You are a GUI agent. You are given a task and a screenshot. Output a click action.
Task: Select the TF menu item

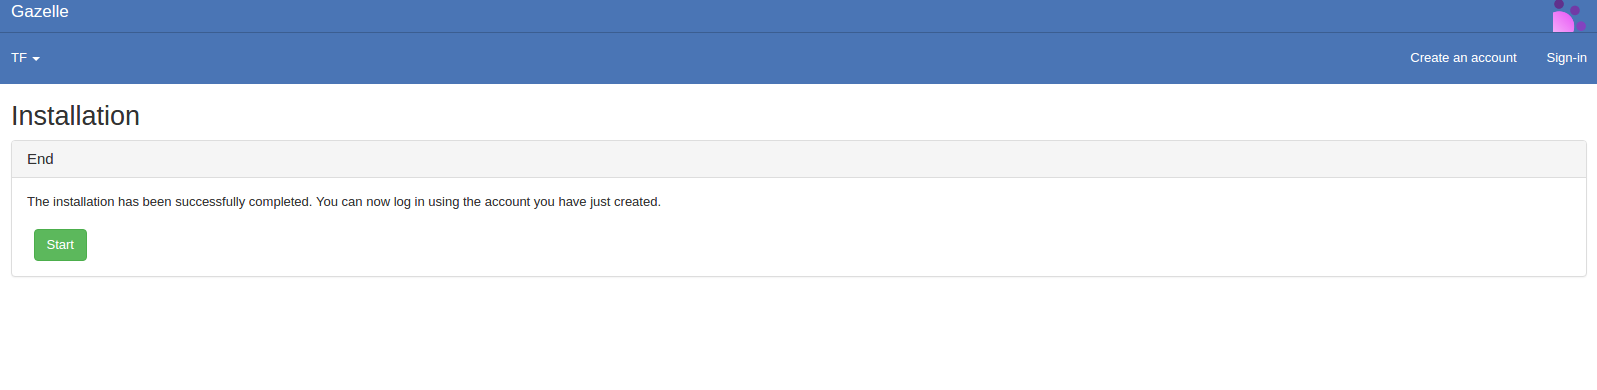click(25, 58)
